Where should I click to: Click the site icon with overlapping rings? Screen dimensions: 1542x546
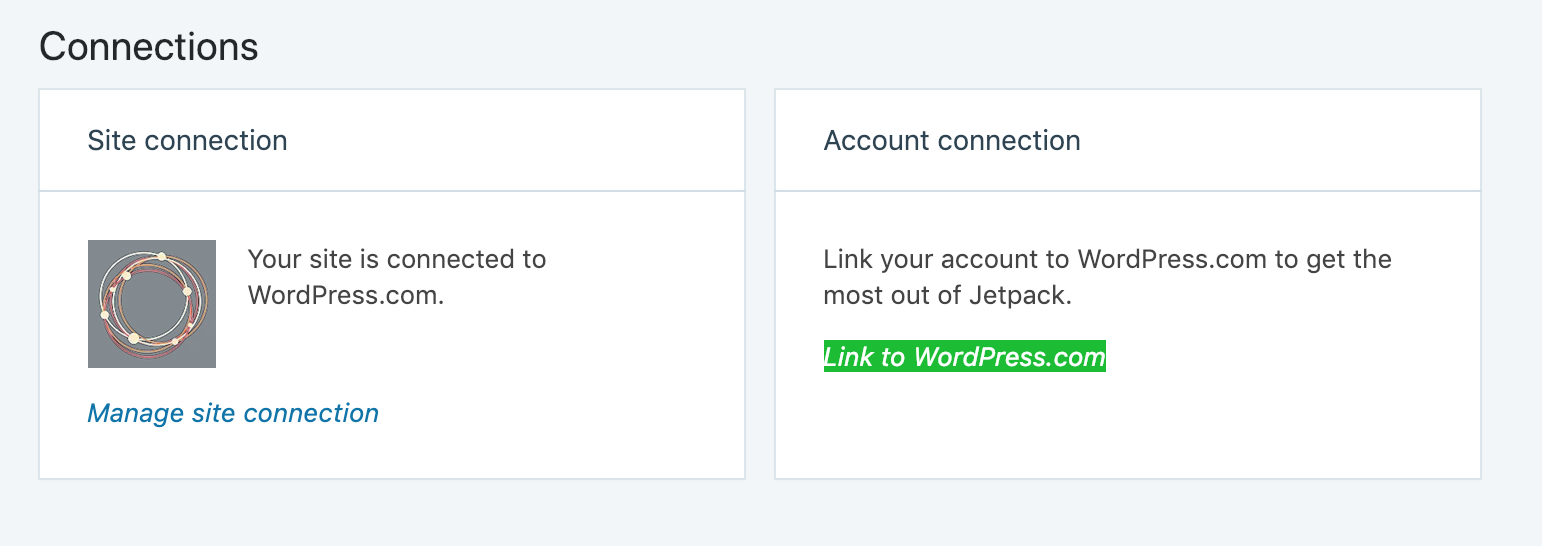152,304
